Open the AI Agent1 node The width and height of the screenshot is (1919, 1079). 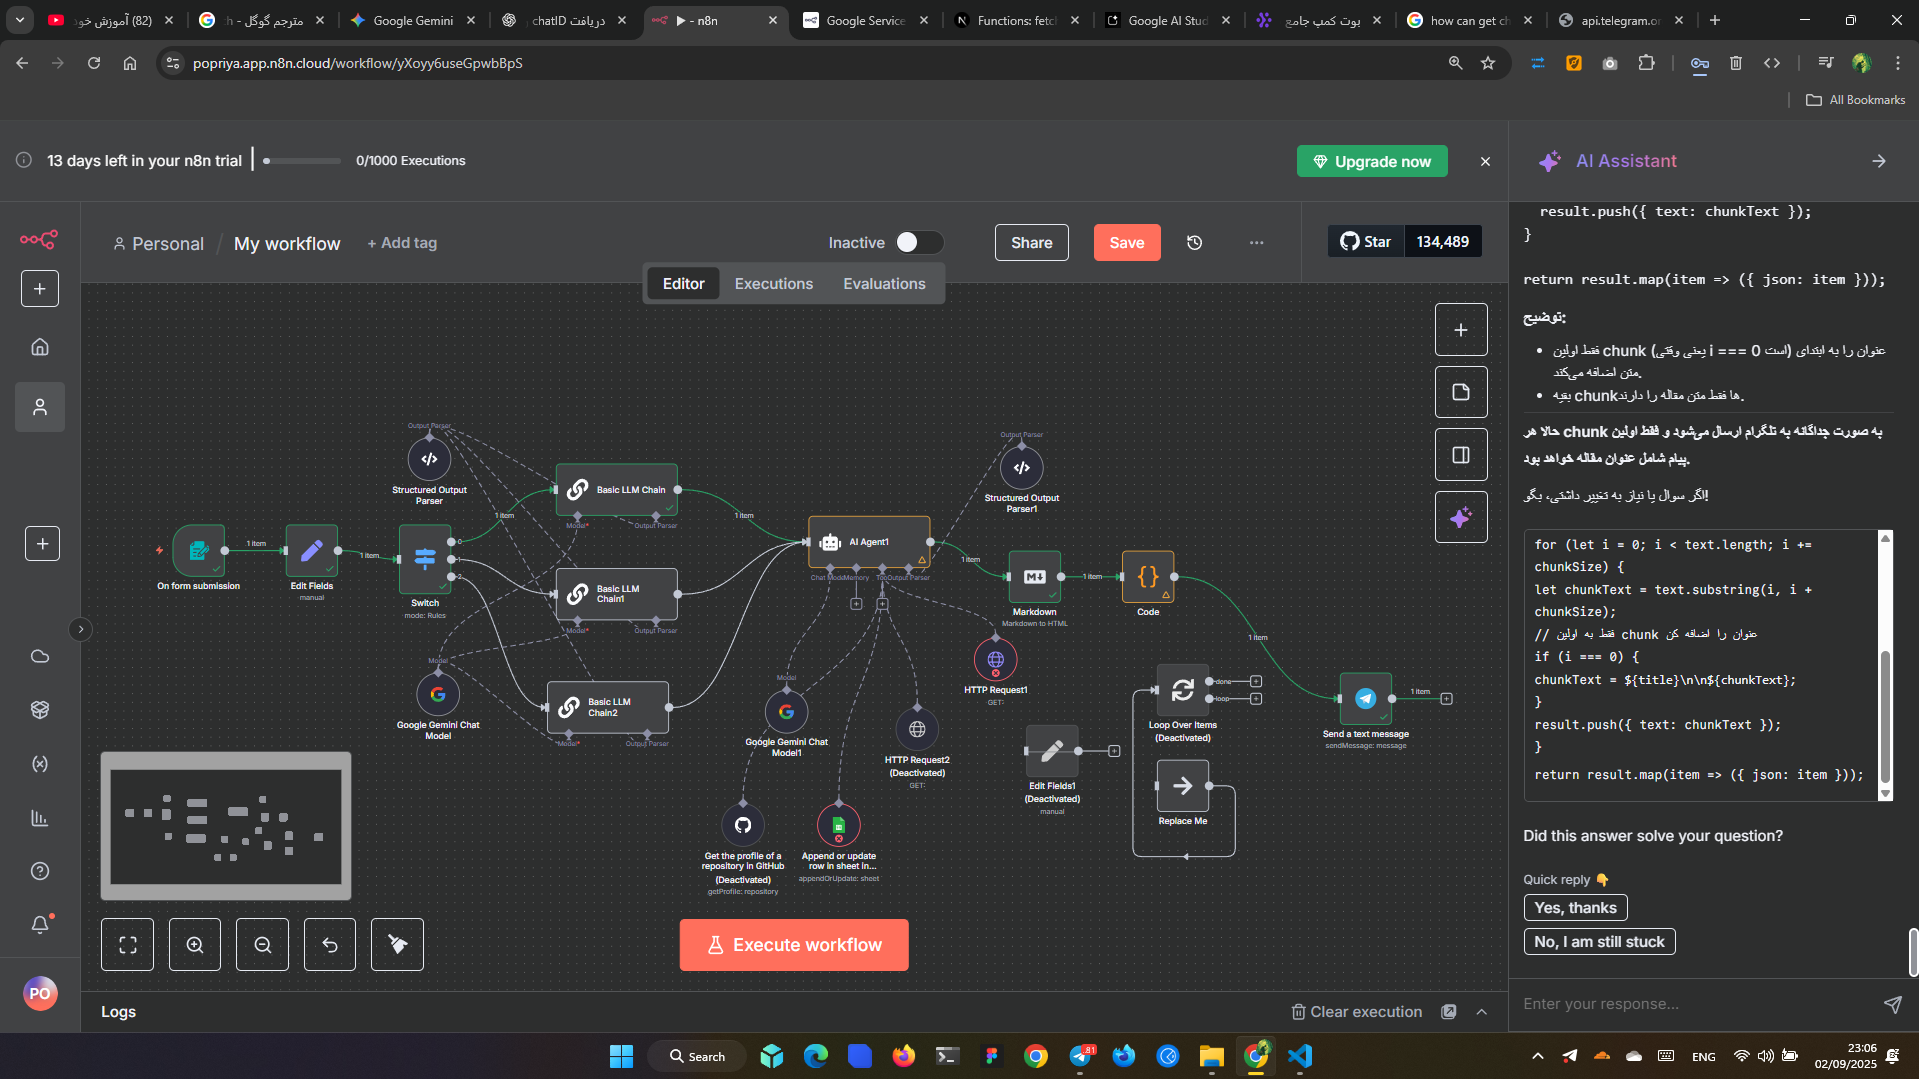click(868, 542)
